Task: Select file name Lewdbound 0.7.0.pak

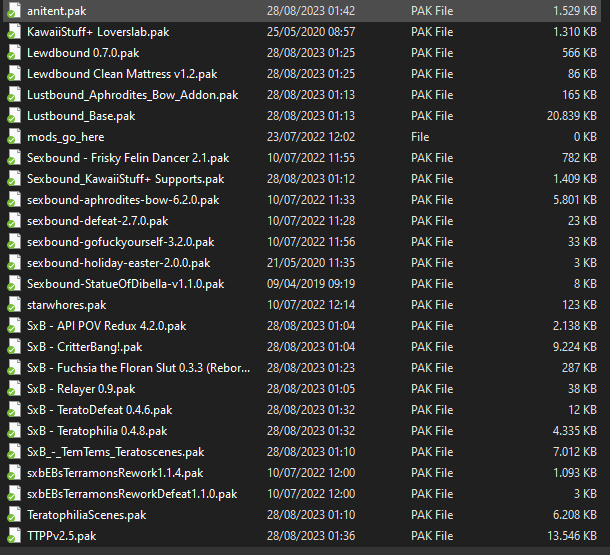Action: coord(83,53)
